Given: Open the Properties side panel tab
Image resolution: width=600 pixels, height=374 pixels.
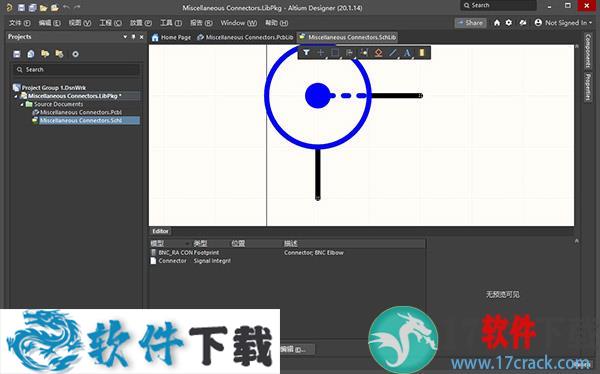Looking at the screenshot, I should pyautogui.click(x=588, y=87).
